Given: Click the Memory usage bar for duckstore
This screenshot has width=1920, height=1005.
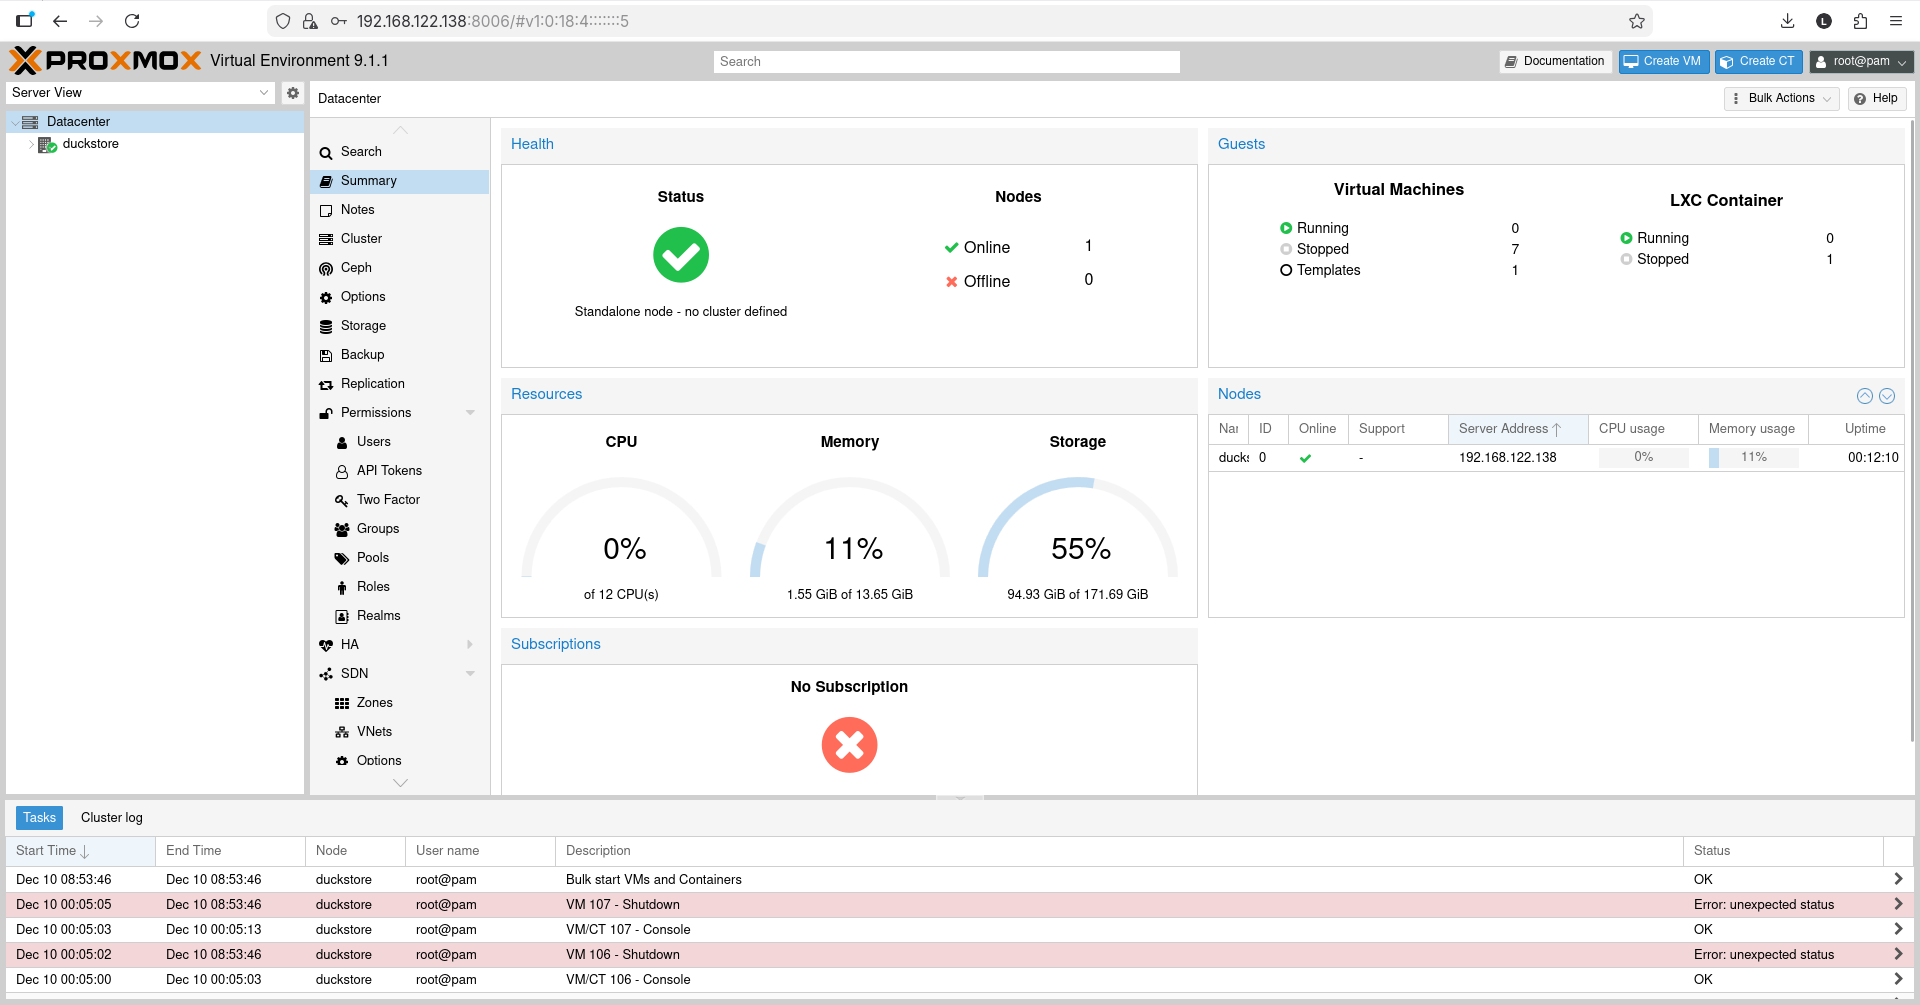Looking at the screenshot, I should 1752,457.
